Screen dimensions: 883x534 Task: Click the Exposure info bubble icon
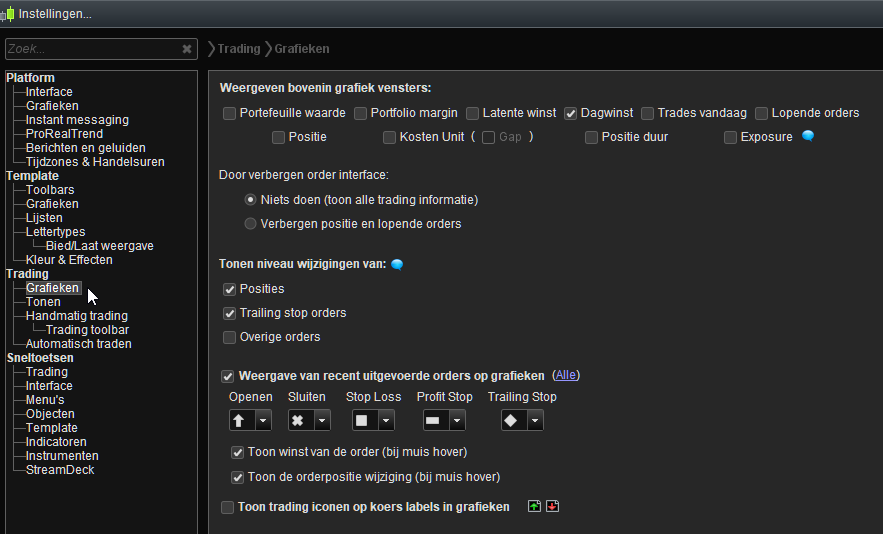(808, 136)
